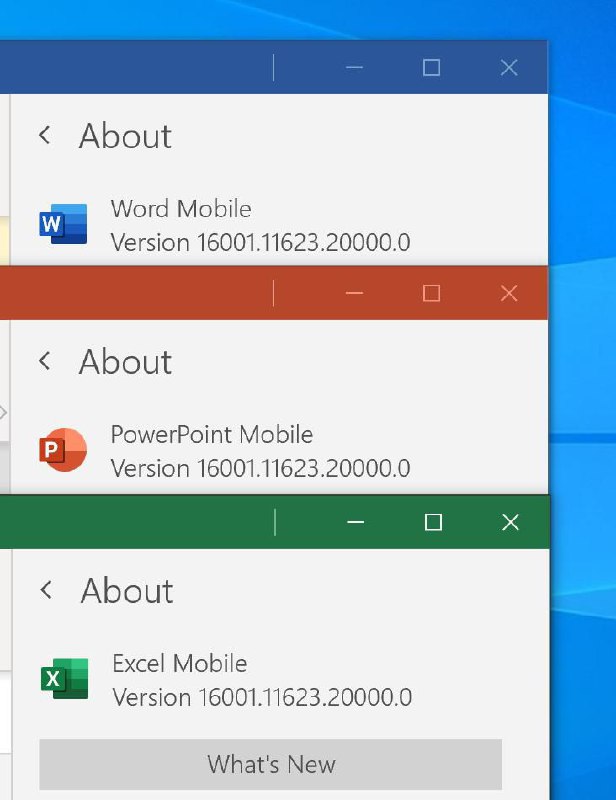Maximize the Excel Mobile window

pyautogui.click(x=433, y=522)
